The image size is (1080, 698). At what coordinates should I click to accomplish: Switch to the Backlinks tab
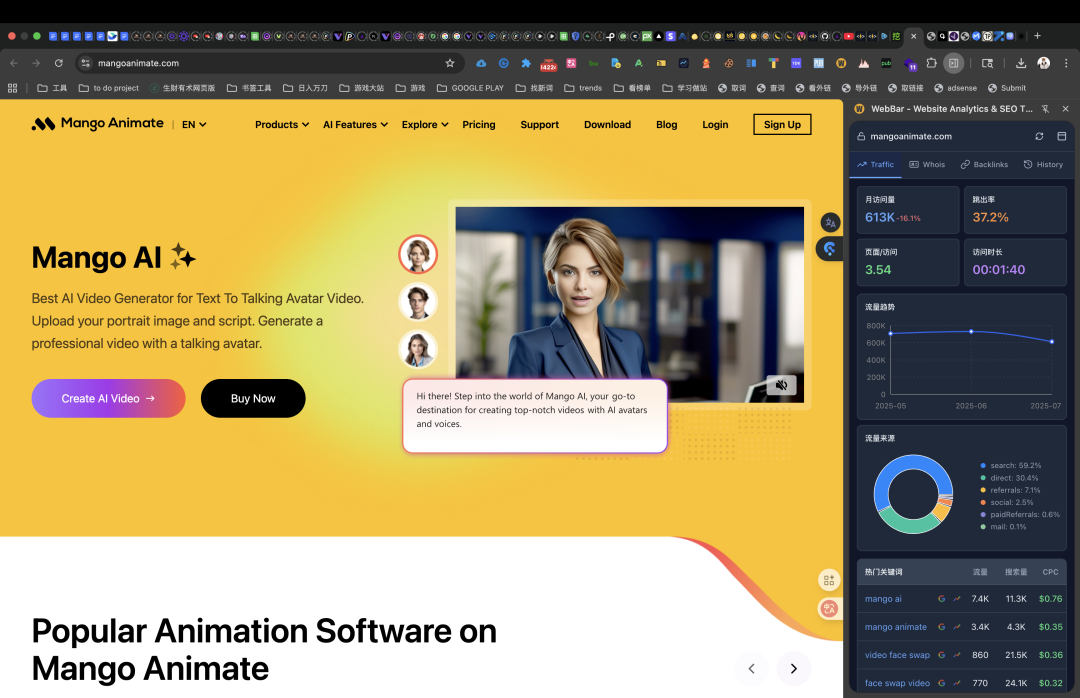(x=984, y=165)
